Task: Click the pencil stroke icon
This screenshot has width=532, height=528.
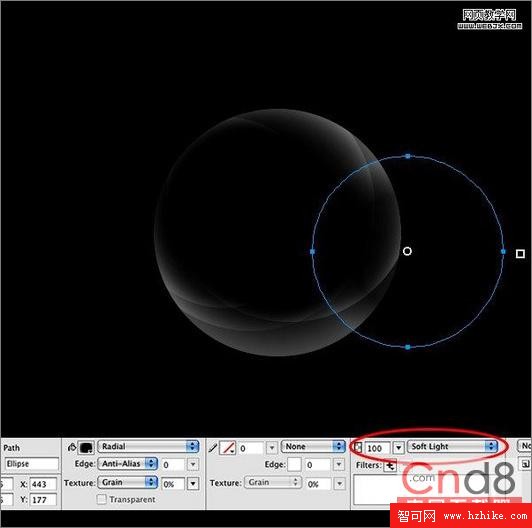Action: 213,448
